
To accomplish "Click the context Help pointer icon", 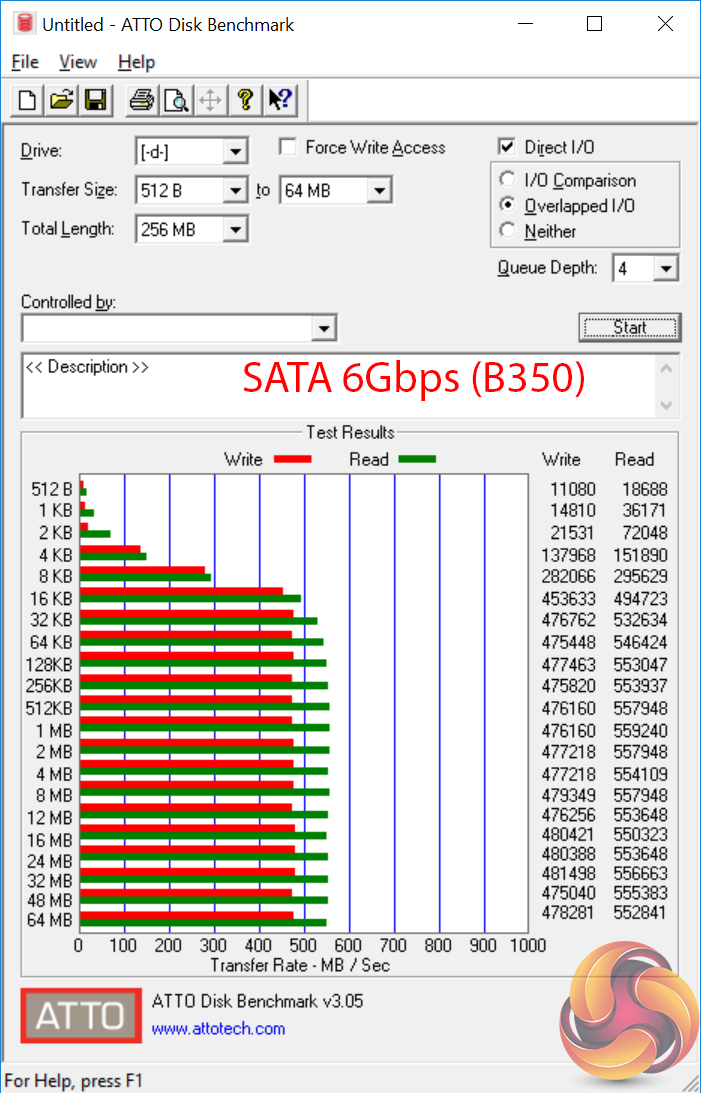I will [280, 100].
